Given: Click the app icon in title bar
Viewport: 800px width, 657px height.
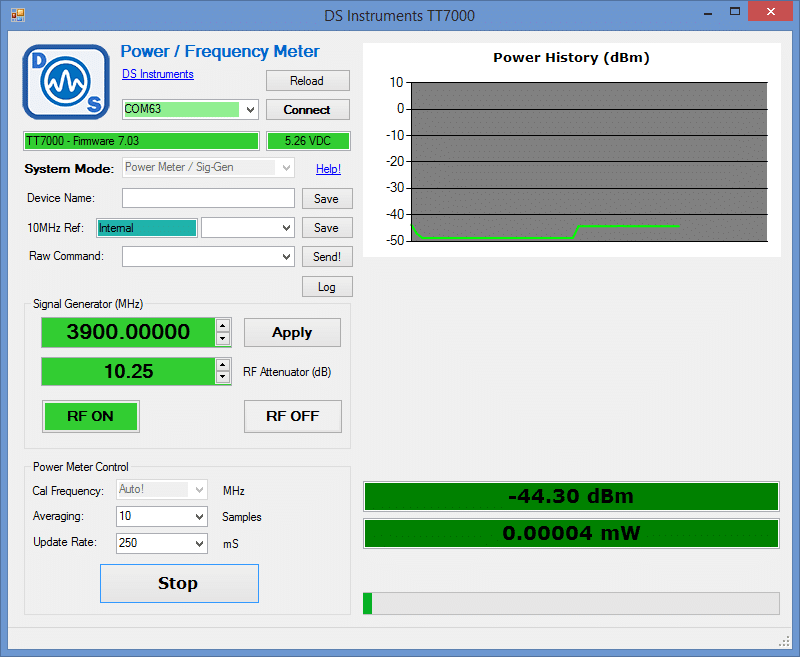Looking at the screenshot, I should (x=17, y=15).
